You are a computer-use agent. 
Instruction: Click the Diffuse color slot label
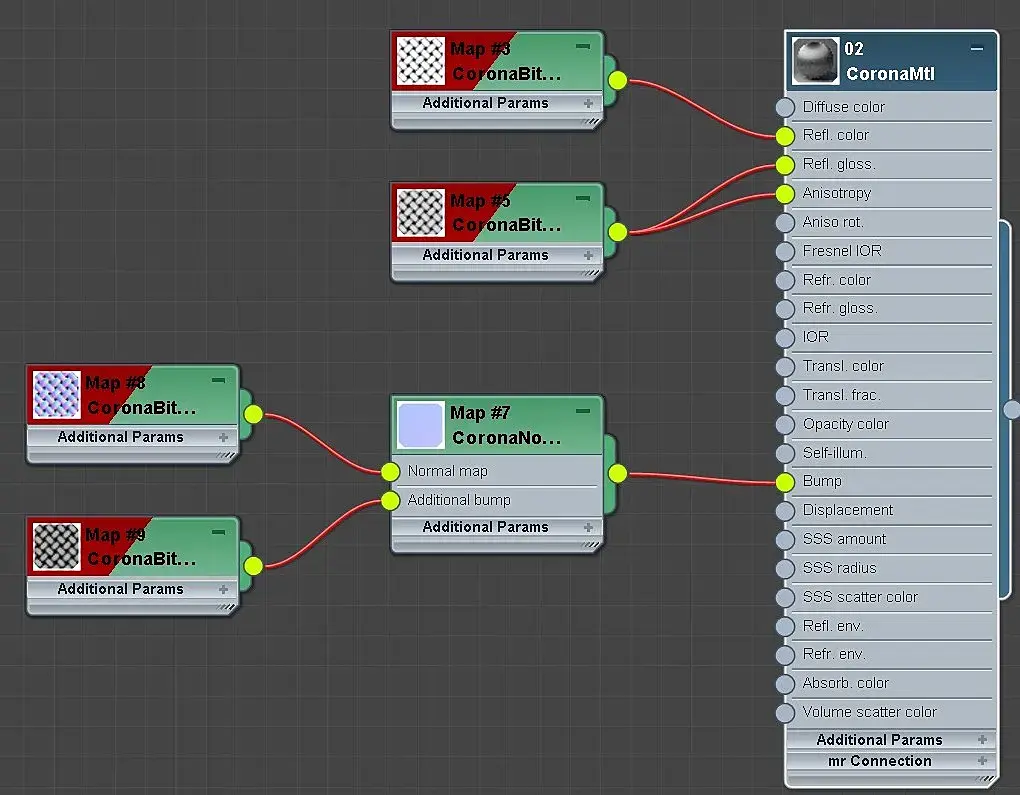click(x=844, y=107)
